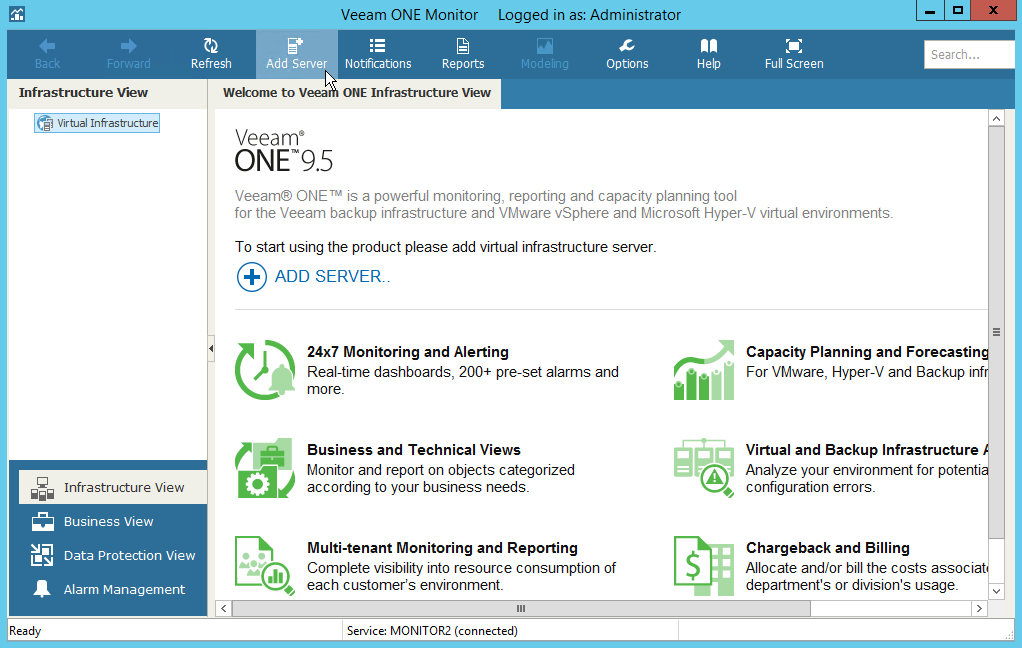Collapse the left pane with the splitter arrow
This screenshot has width=1022, height=648.
(x=211, y=349)
